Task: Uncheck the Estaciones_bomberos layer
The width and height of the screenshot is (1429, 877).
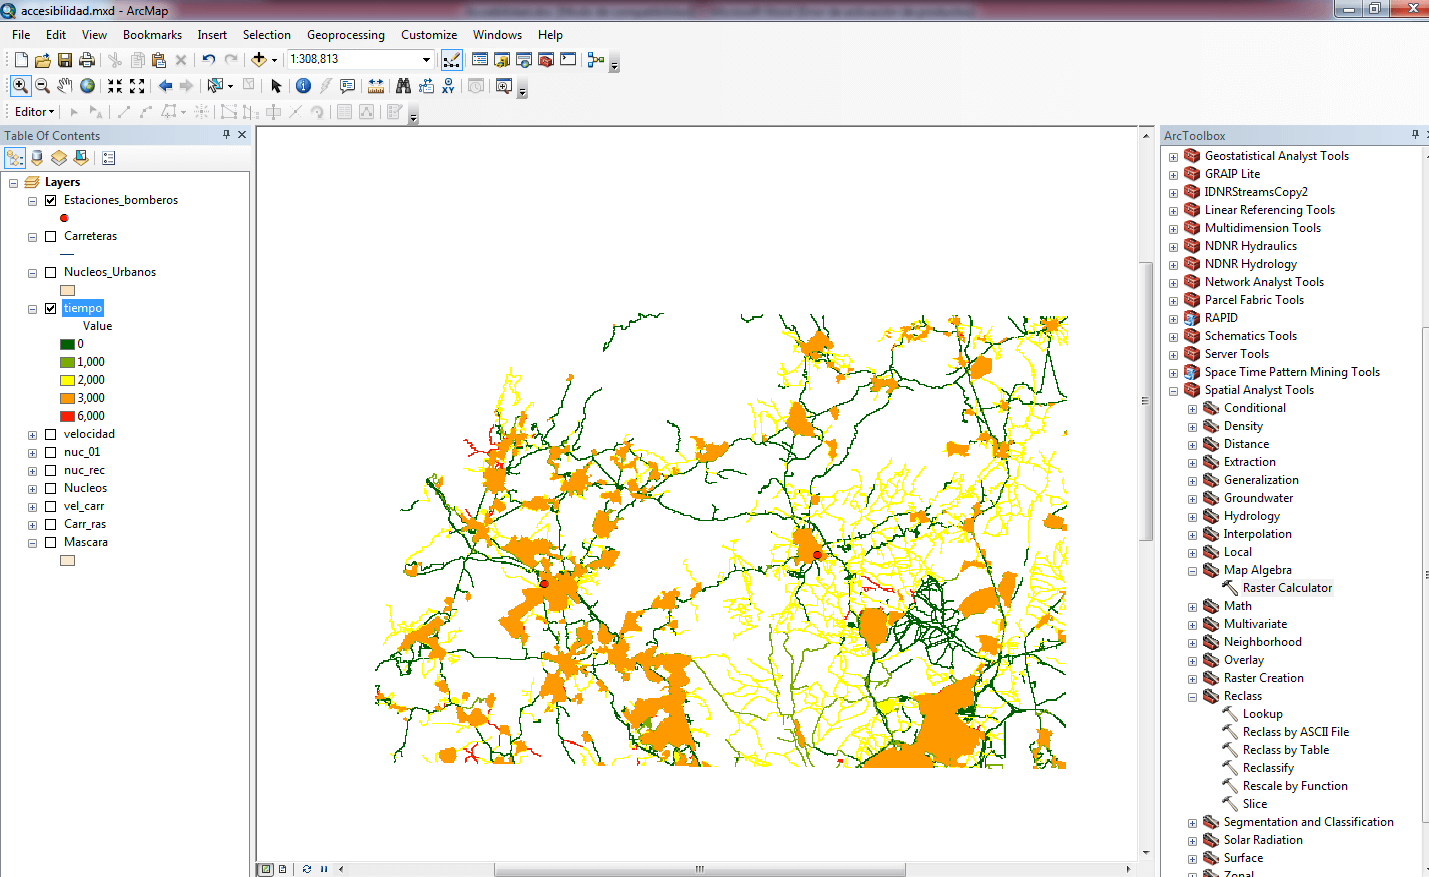Action: 51,200
